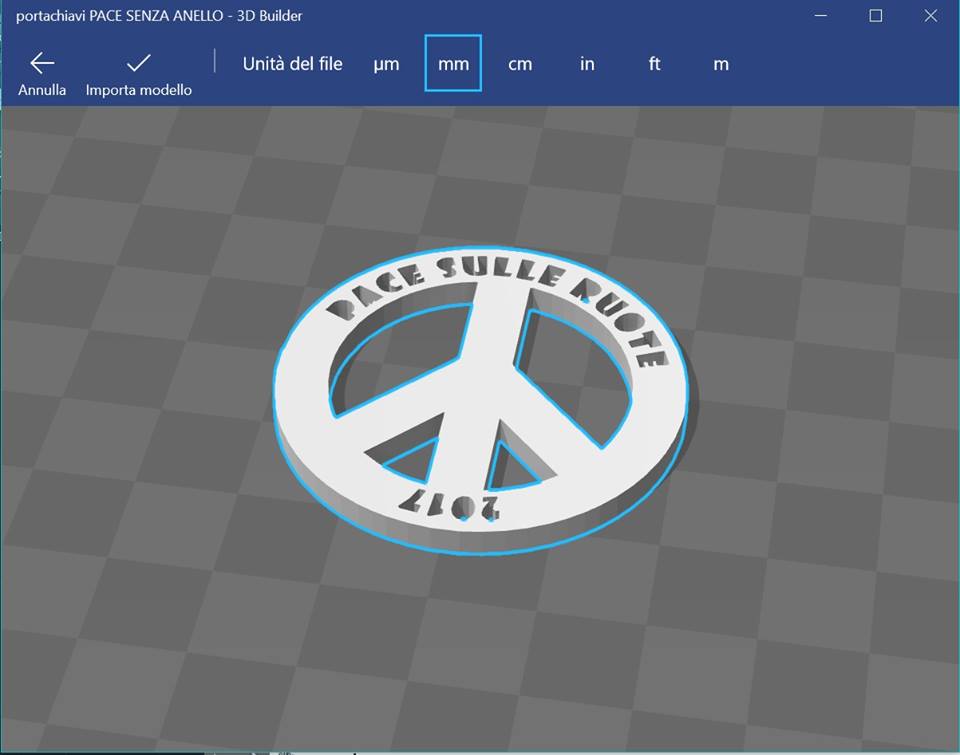Switch file unit to ft

654,64
